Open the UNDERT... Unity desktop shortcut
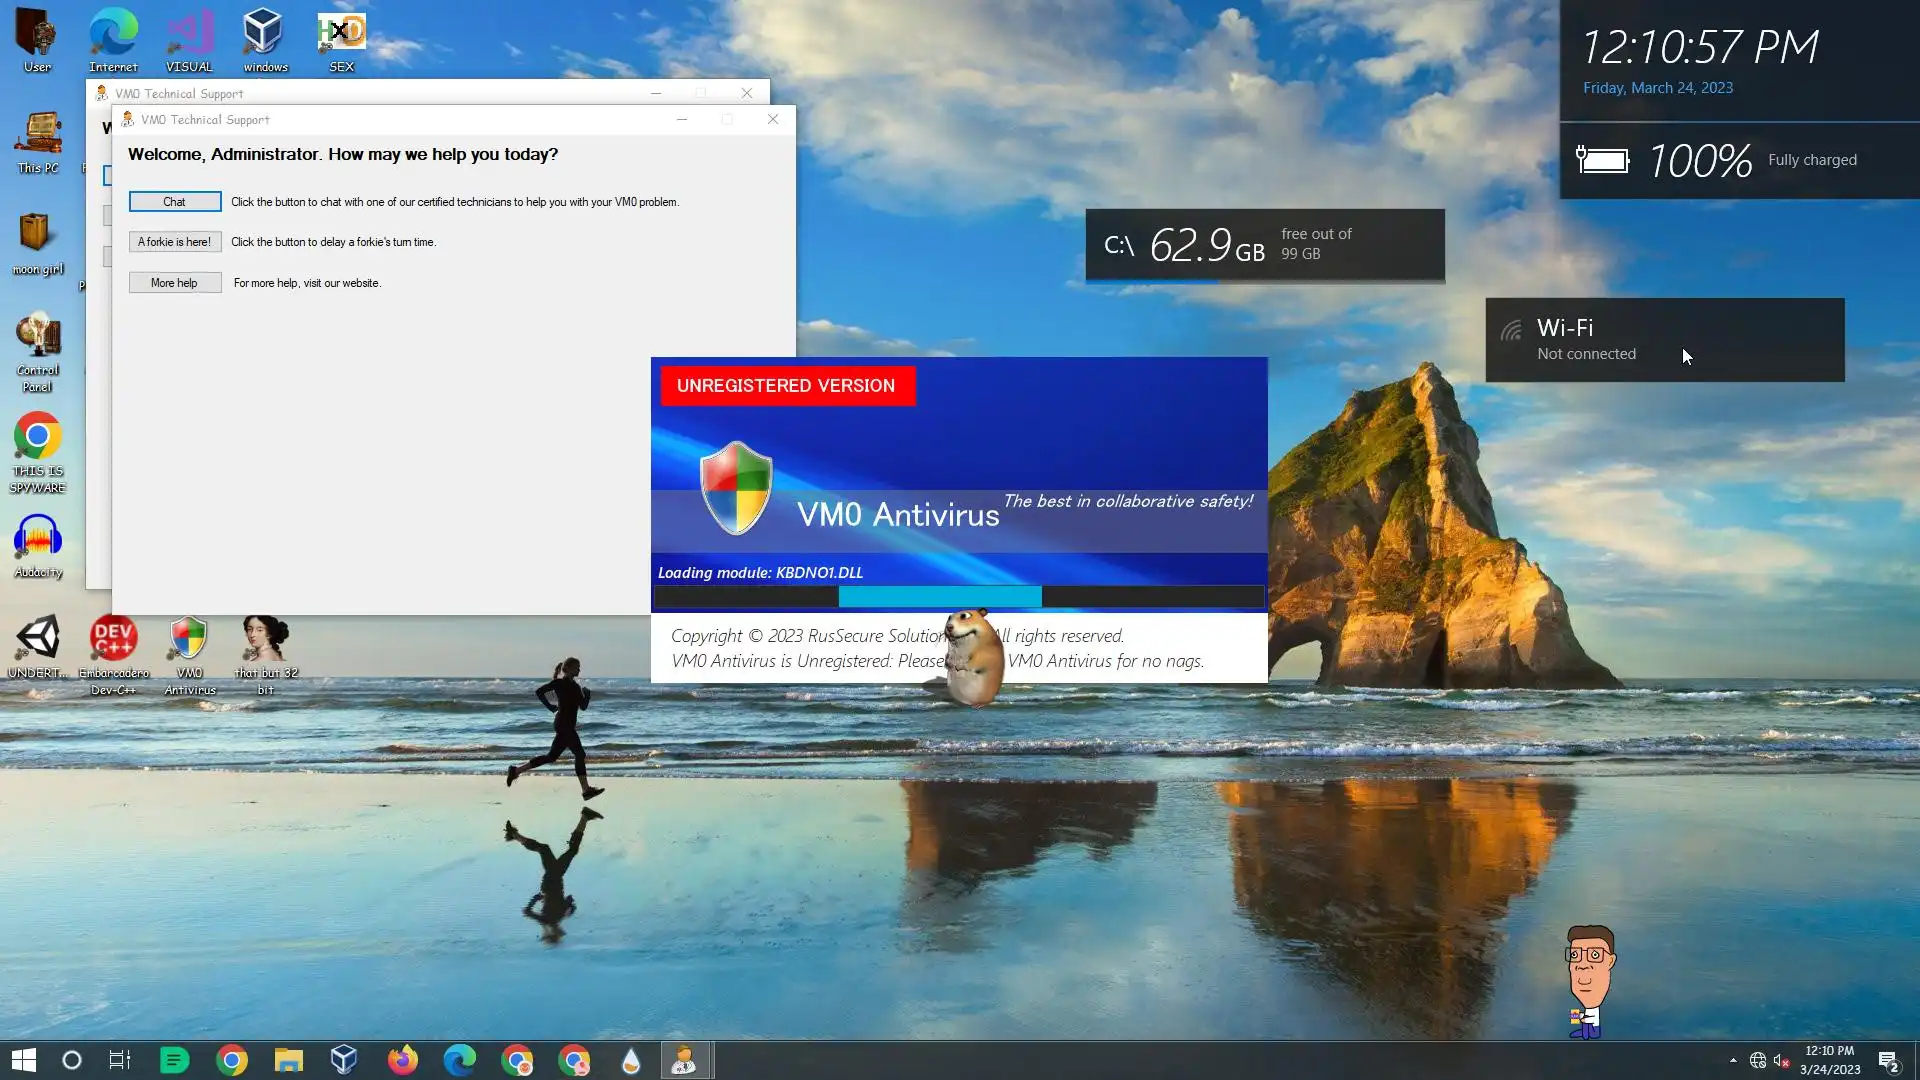The height and width of the screenshot is (1080, 1920). [x=38, y=641]
